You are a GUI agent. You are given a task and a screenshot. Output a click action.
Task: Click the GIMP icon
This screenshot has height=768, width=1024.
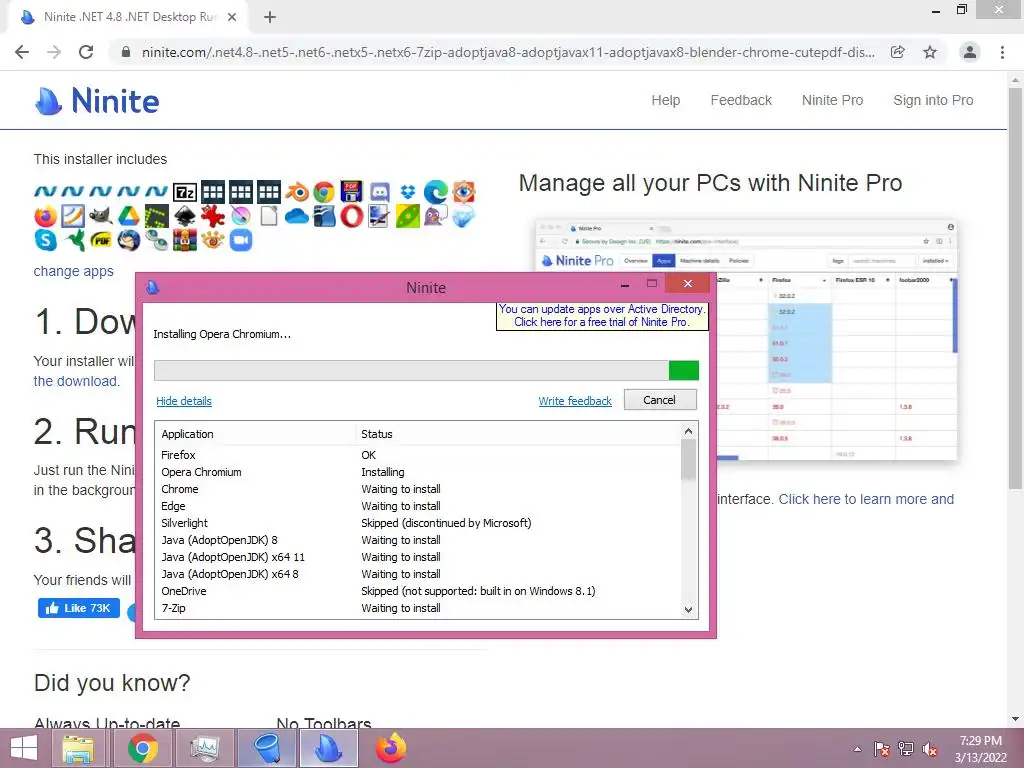[101, 216]
